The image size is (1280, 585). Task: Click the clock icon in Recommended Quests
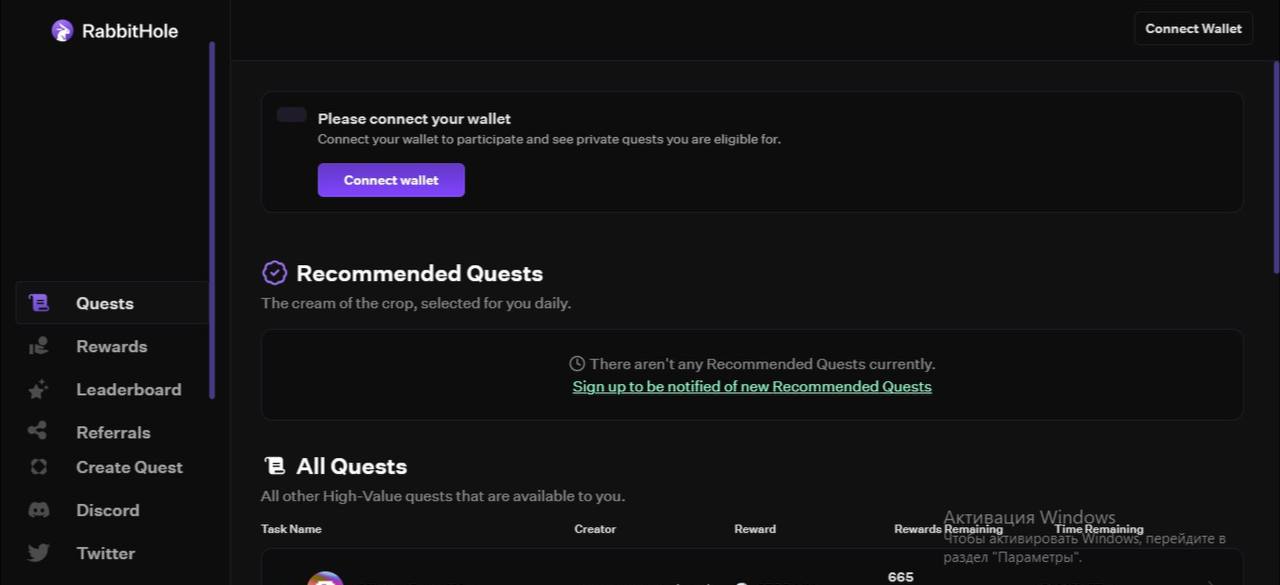point(577,364)
